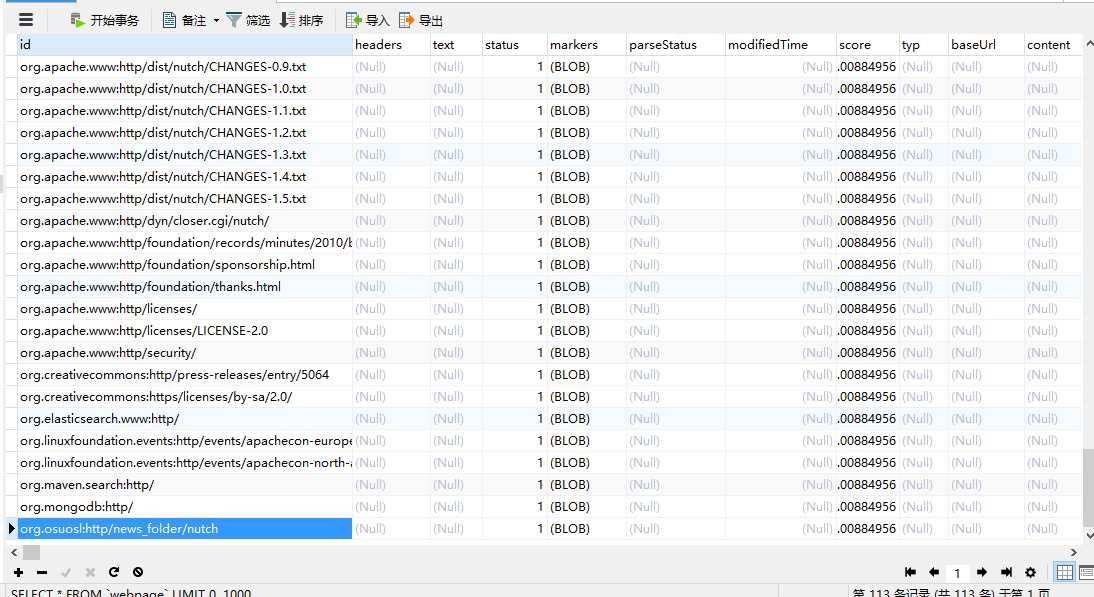Select the licenses/by-sa/2.0/ row id
Viewport: 1094px width, 597px height.
pyautogui.click(x=185, y=397)
